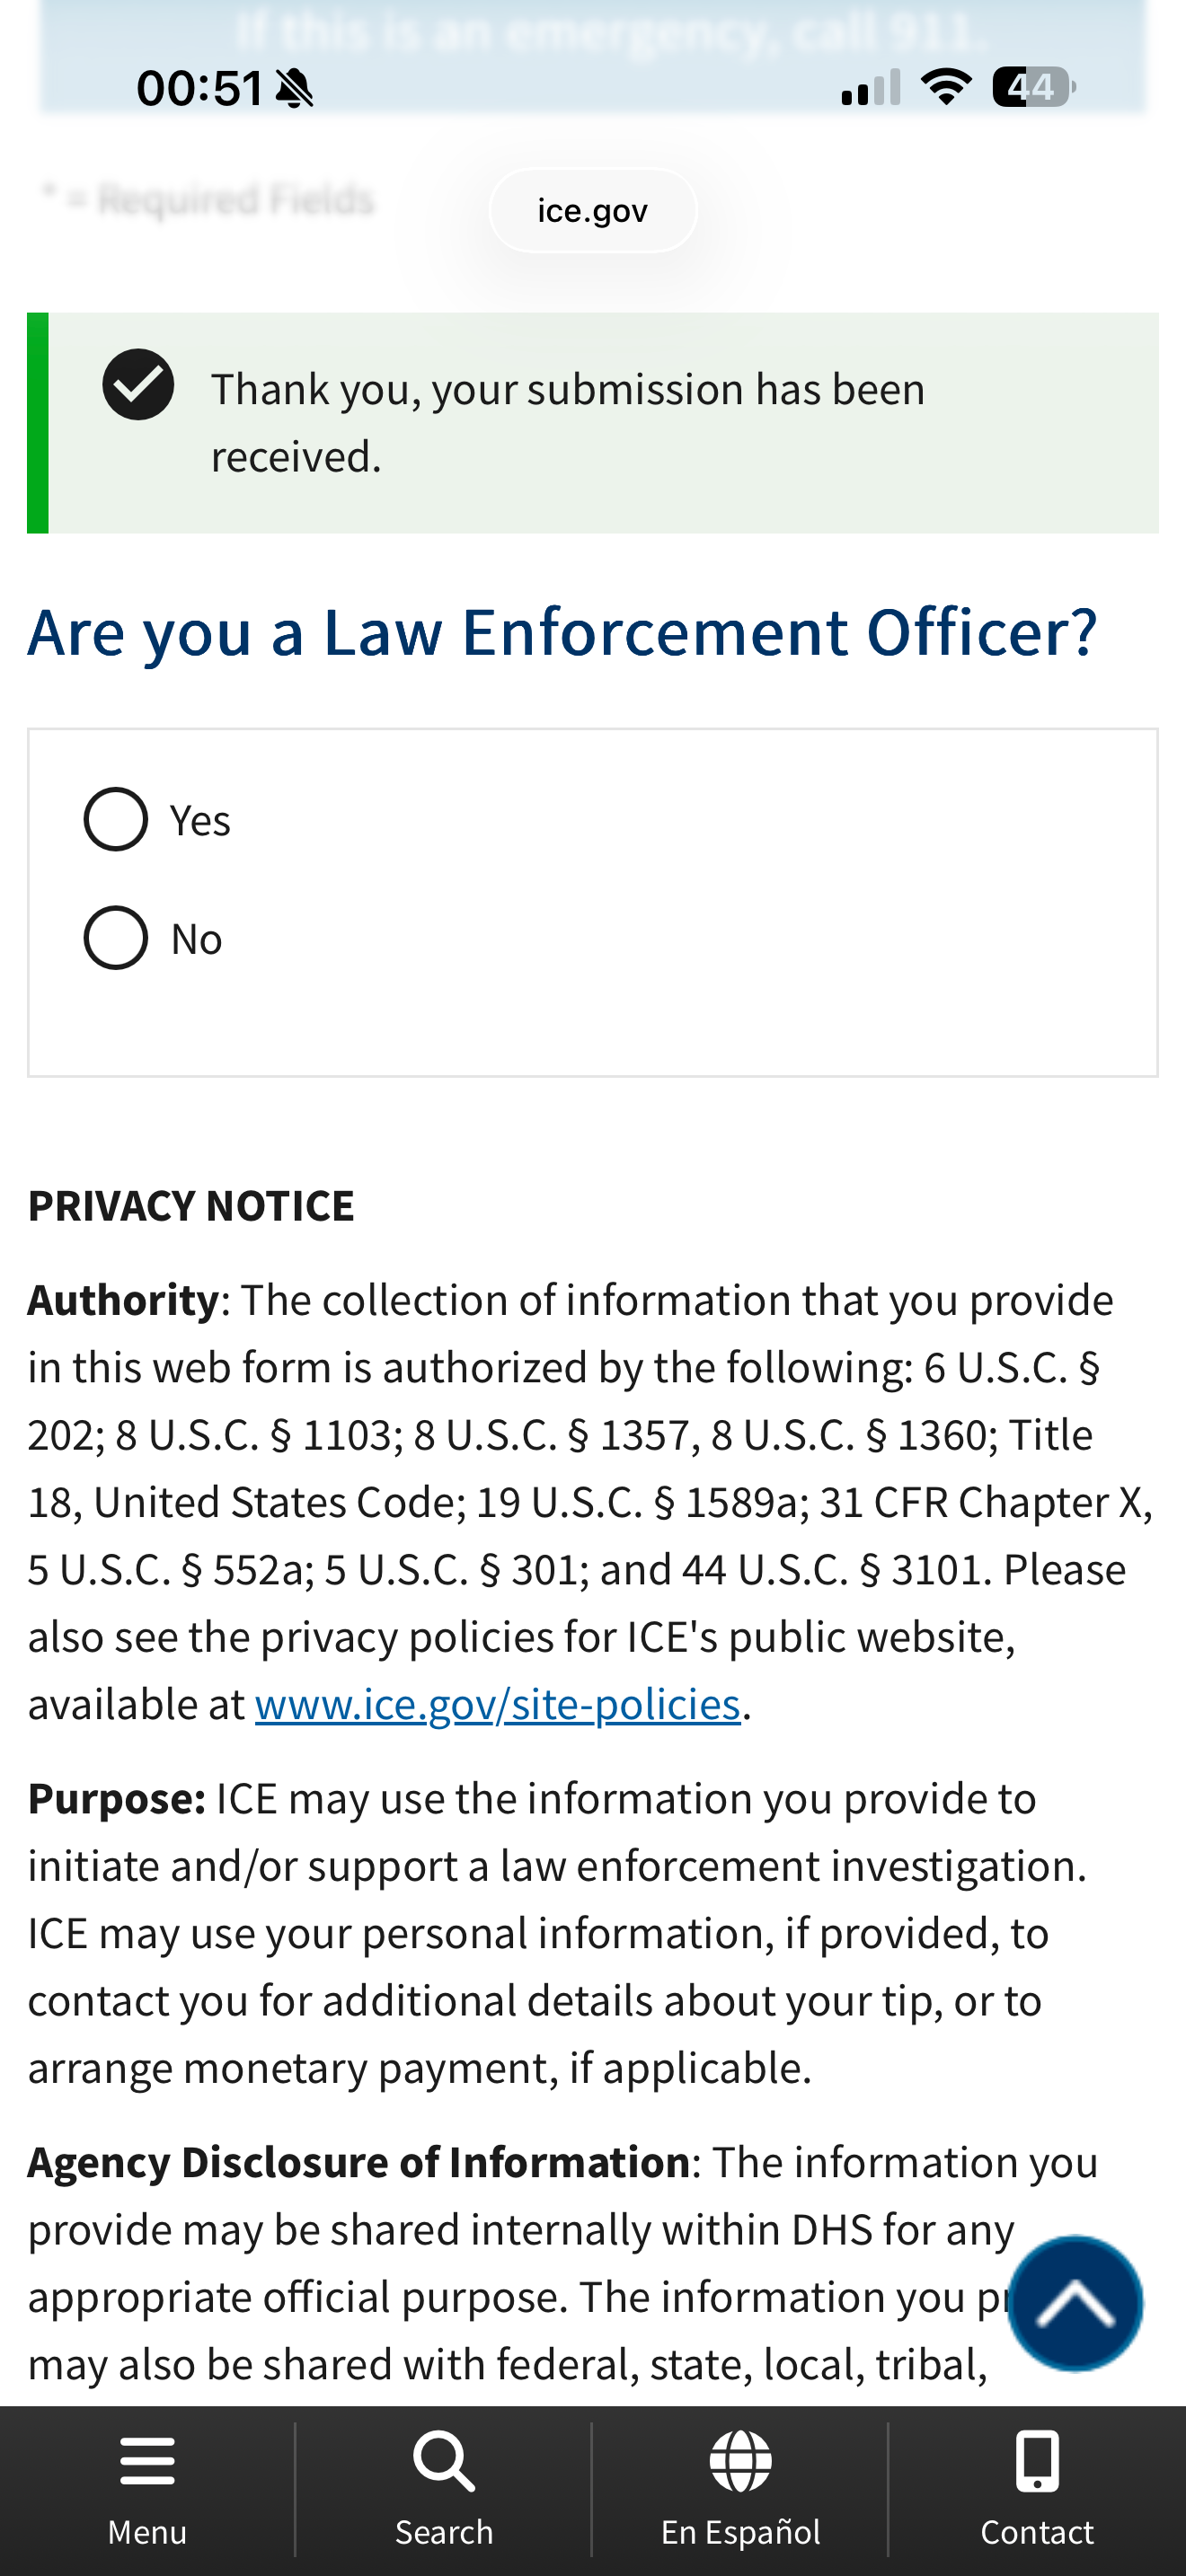Tap the silent mode bell icon
Viewport: 1186px width, 2576px height.
pyautogui.click(x=295, y=89)
